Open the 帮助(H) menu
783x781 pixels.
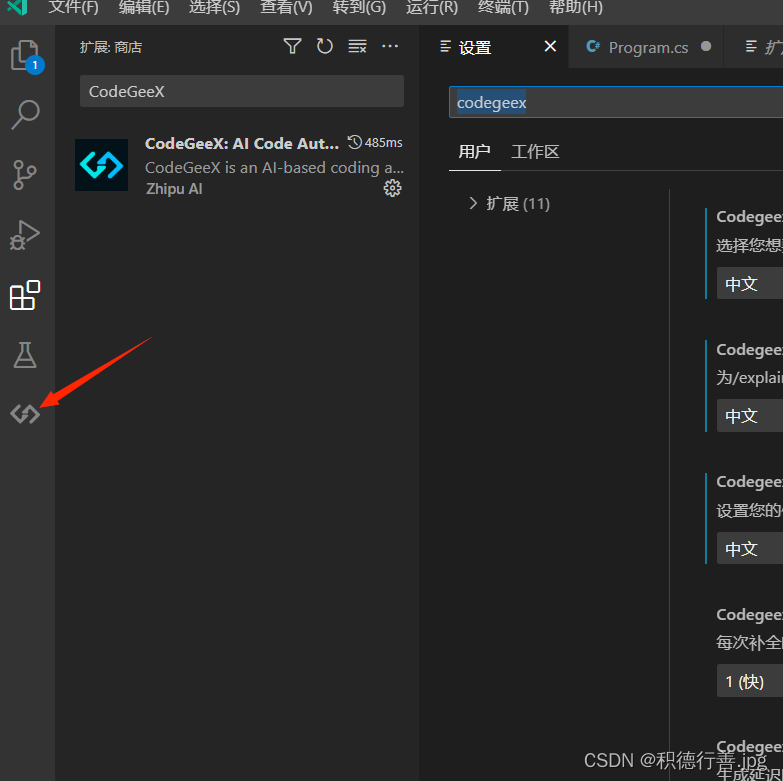point(575,7)
